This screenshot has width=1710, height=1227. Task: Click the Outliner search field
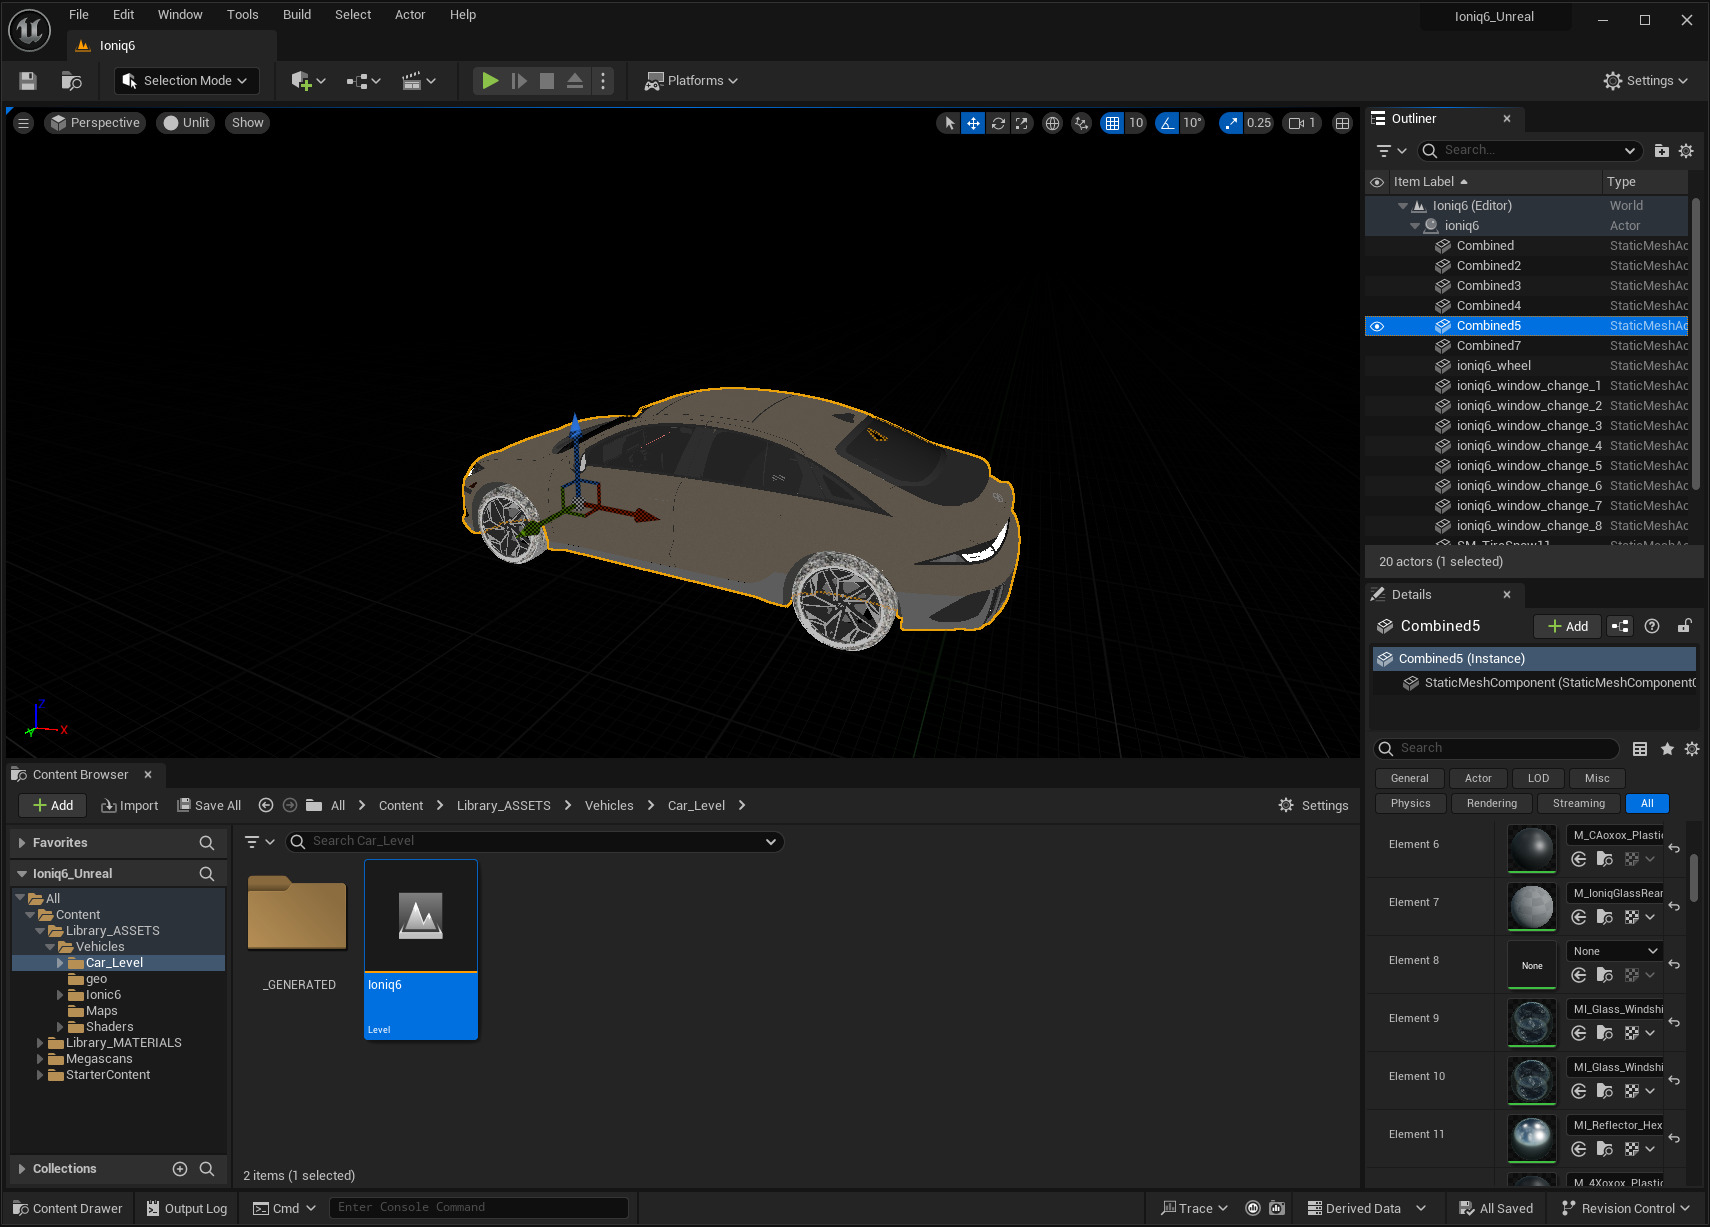click(1529, 151)
